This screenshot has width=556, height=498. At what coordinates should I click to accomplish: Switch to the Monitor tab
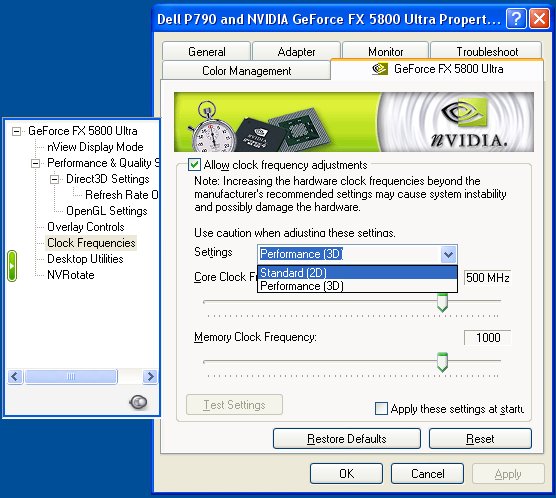coord(385,52)
